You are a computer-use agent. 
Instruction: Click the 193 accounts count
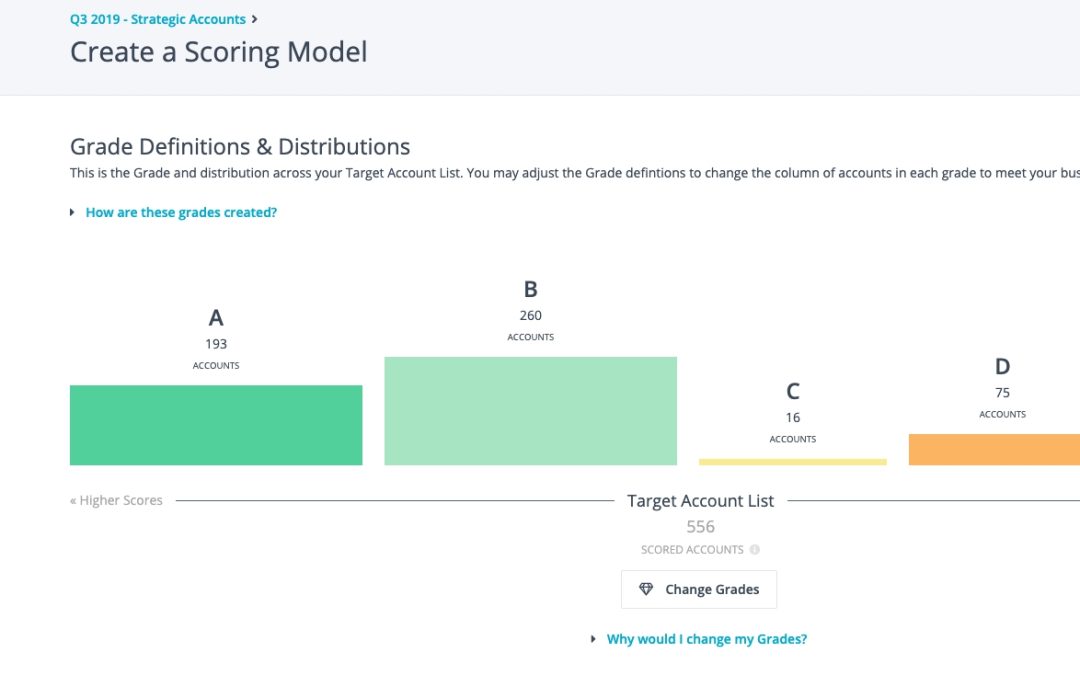click(216, 344)
